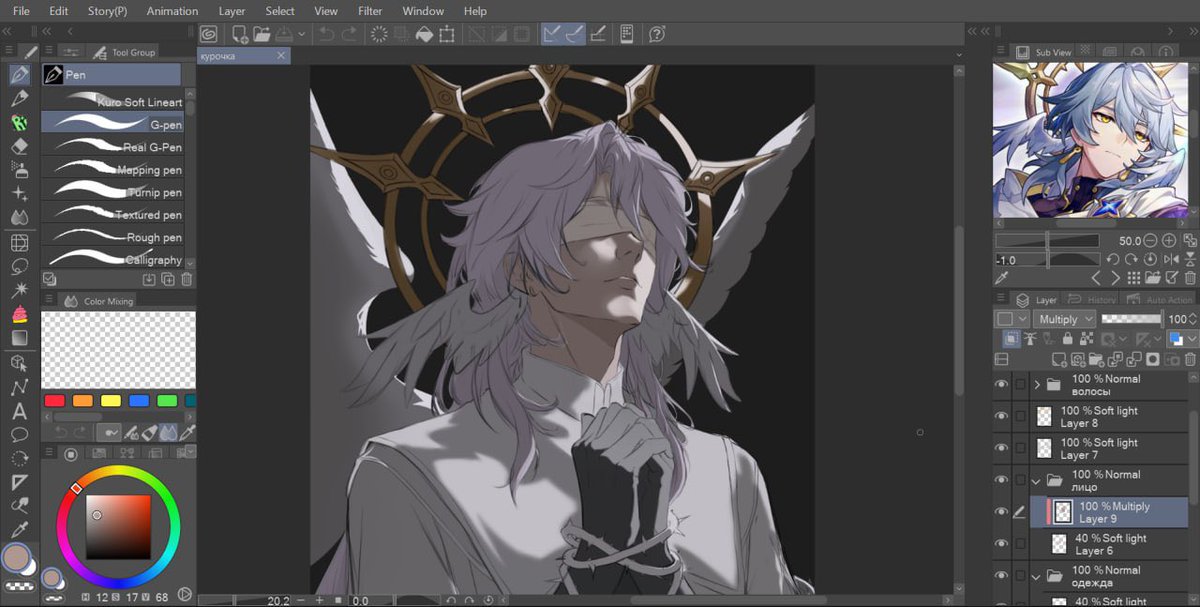The width and height of the screenshot is (1200, 607).
Task: Open the blending mode Multiply dropdown
Action: [x=1064, y=319]
